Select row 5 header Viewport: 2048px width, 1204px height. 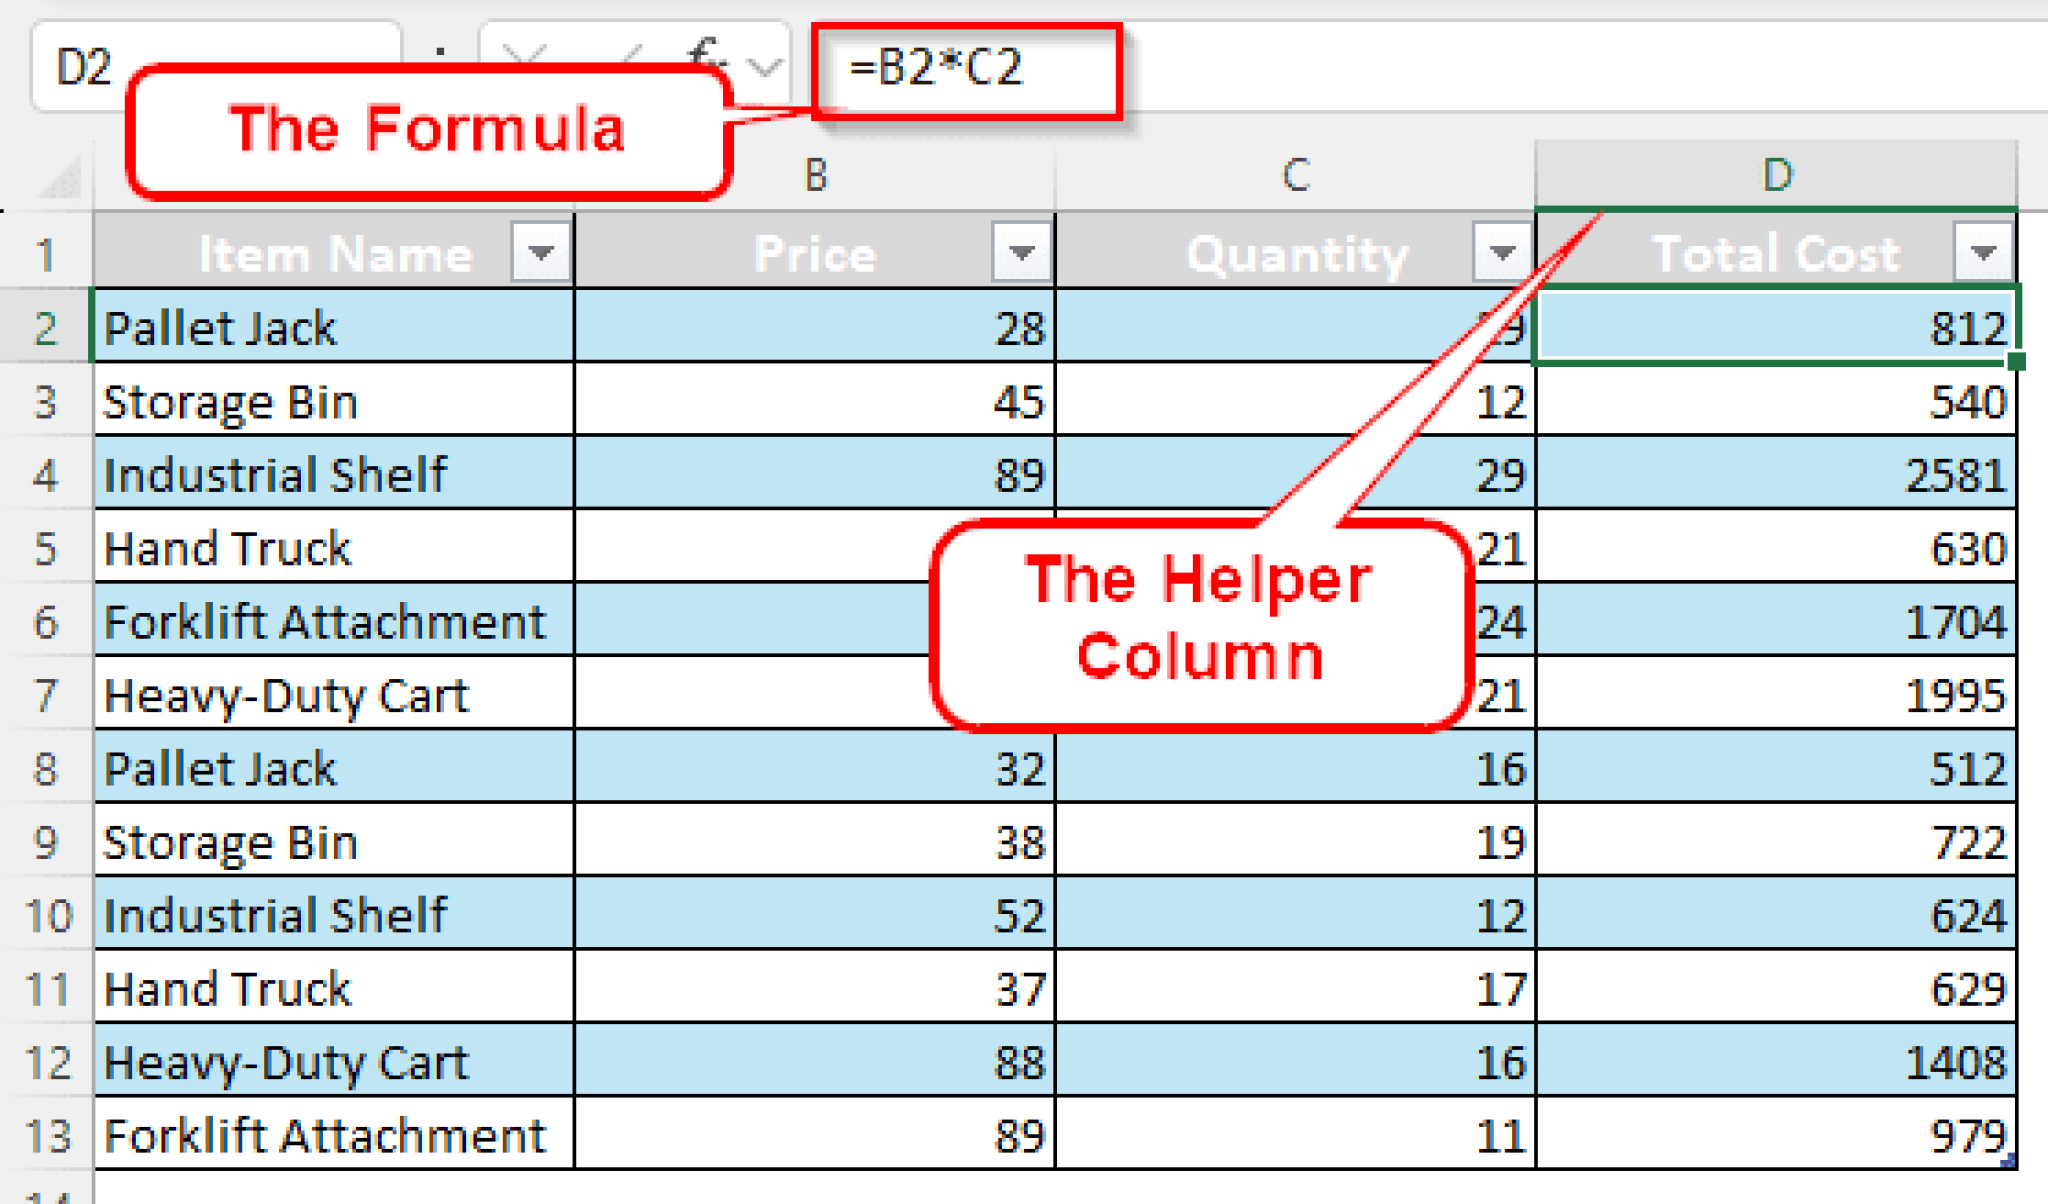pos(47,548)
